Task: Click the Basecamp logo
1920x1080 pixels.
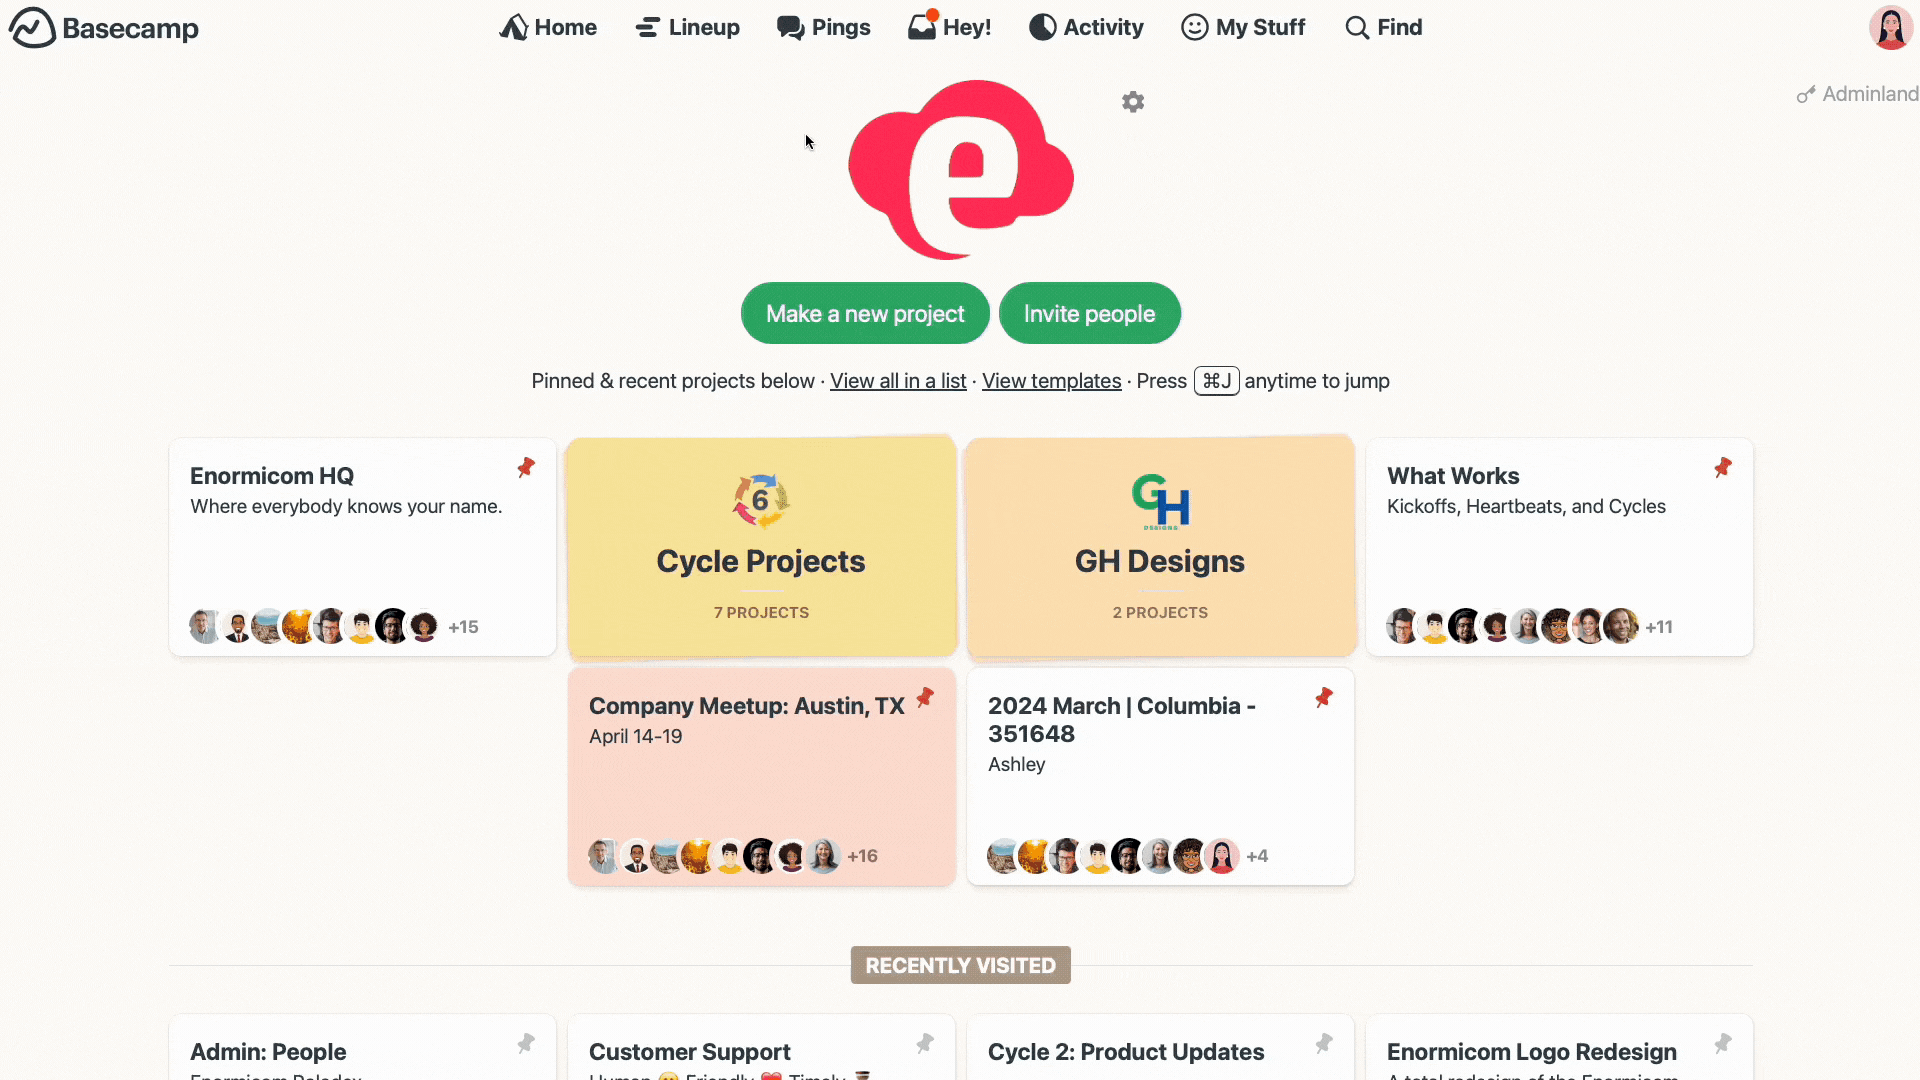Action: [104, 28]
